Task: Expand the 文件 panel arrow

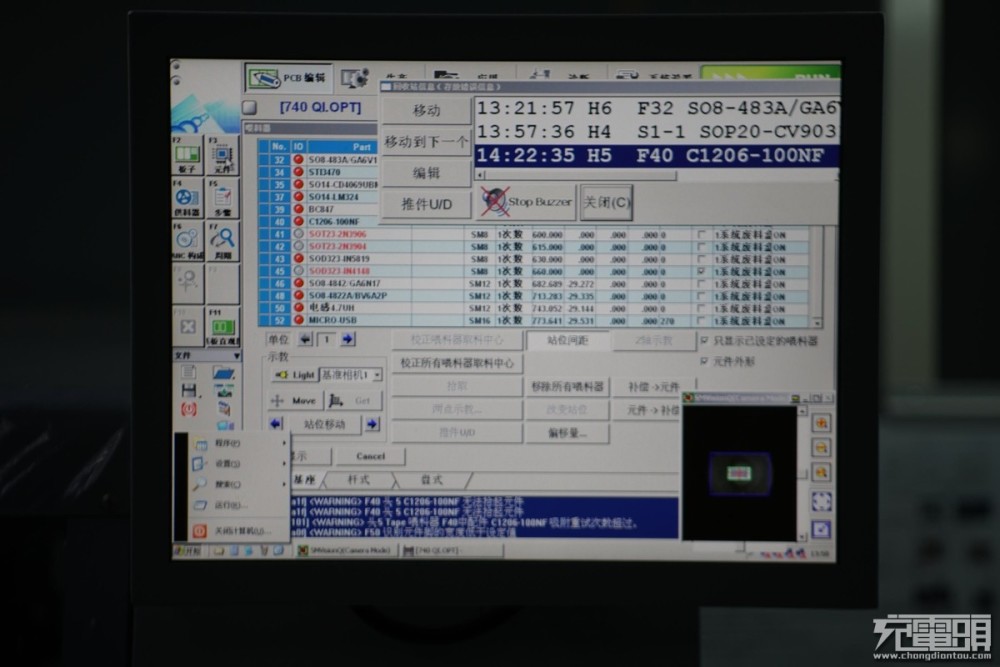Action: [237, 356]
